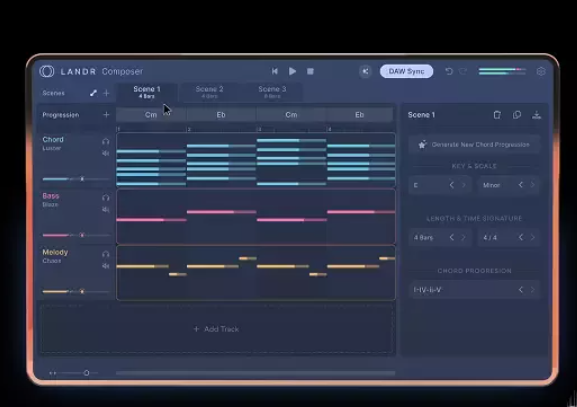Viewport: 577px width, 407px height.
Task: Adjust the Melody track volume slider
Action: 76,291
